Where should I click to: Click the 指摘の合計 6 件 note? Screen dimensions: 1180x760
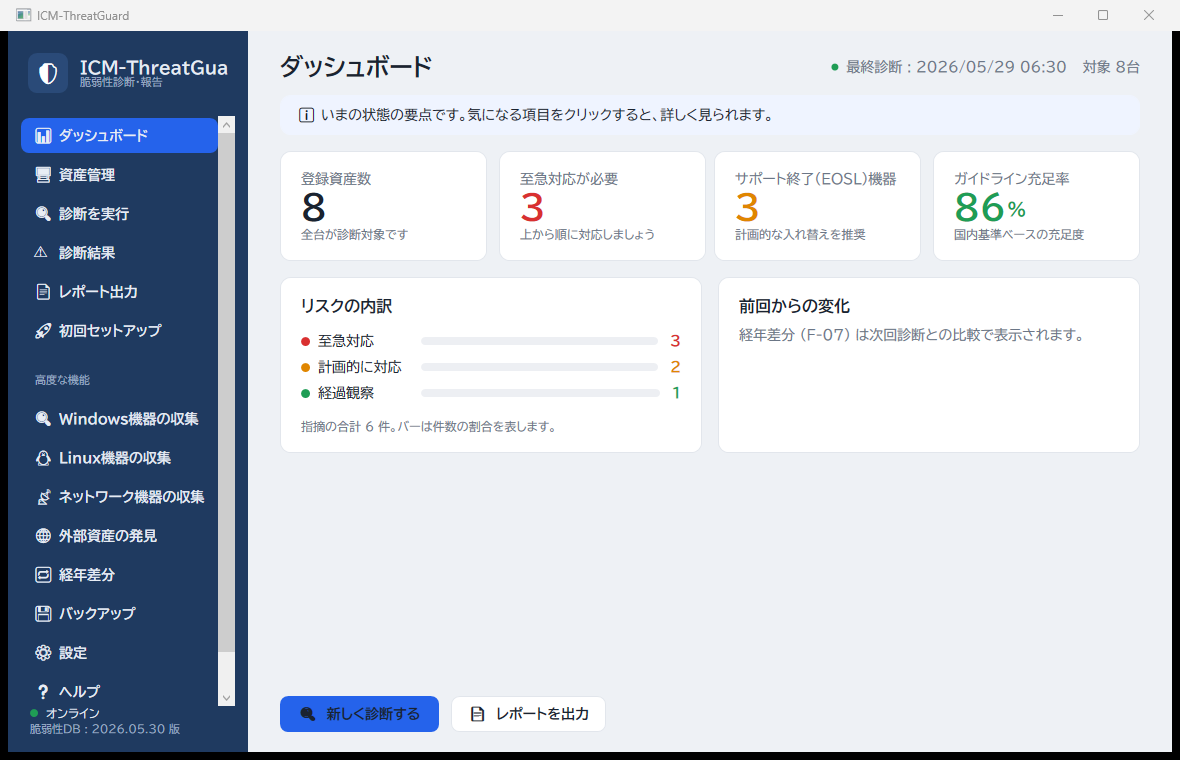428,427
